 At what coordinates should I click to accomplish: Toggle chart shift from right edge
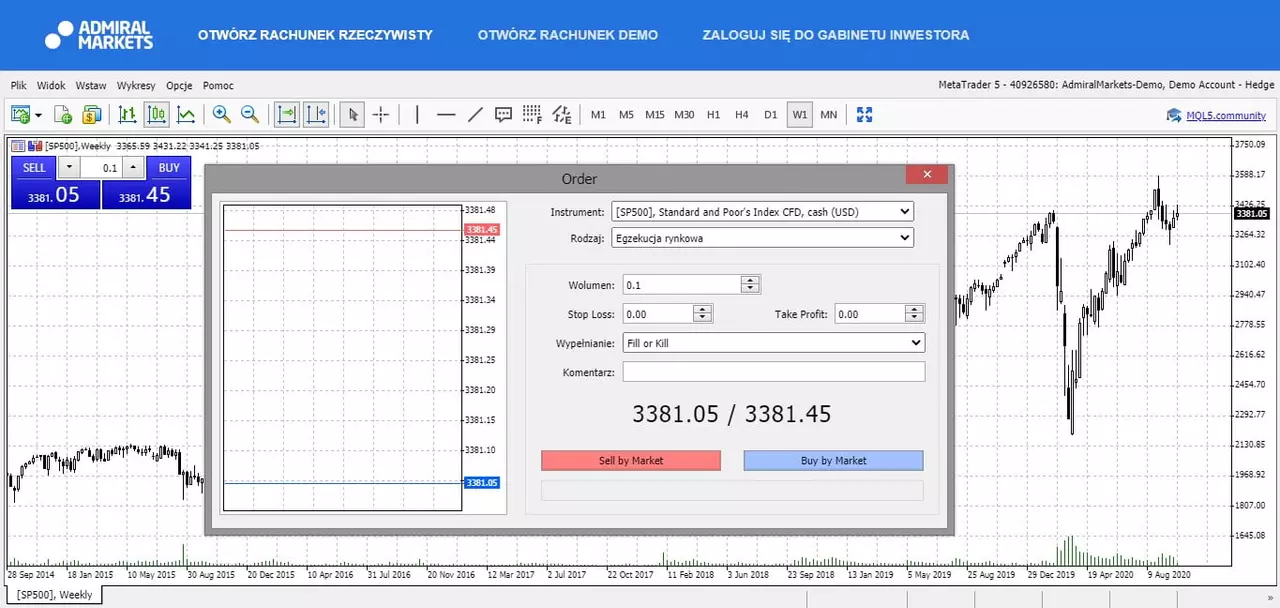coord(316,115)
